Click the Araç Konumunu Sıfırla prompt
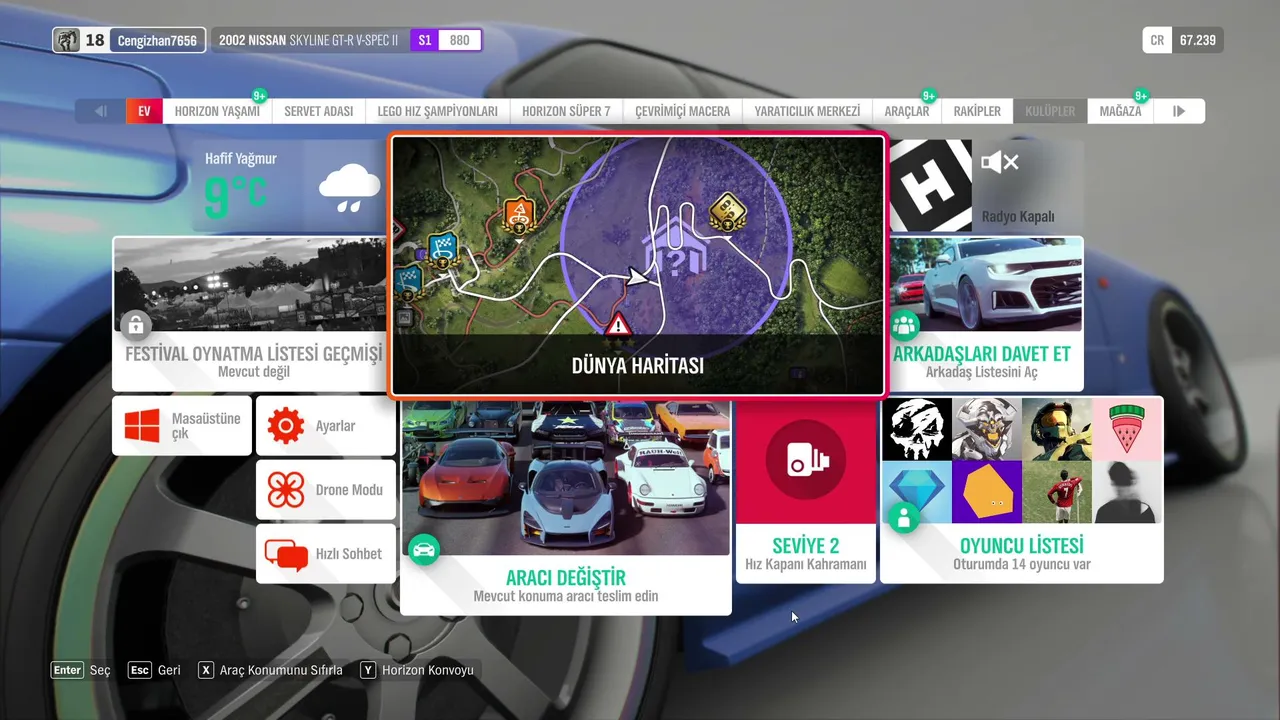1280x720 pixels. pos(270,670)
